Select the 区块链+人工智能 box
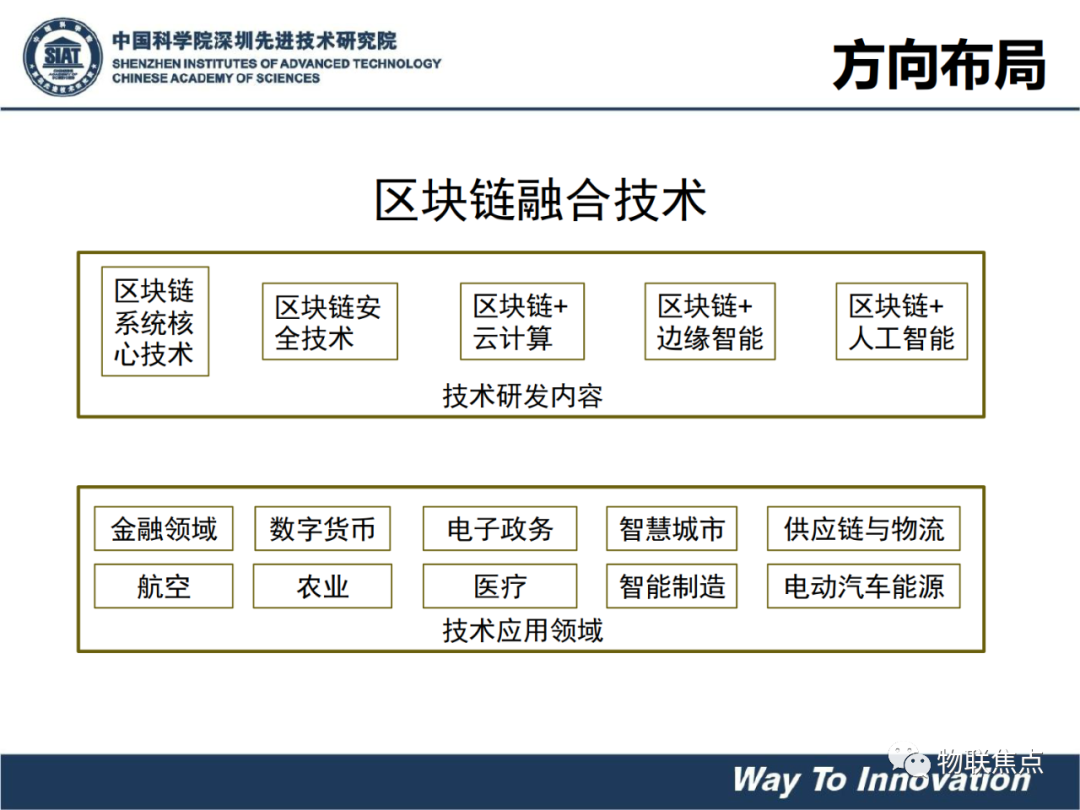This screenshot has height=810, width=1080. [x=902, y=322]
